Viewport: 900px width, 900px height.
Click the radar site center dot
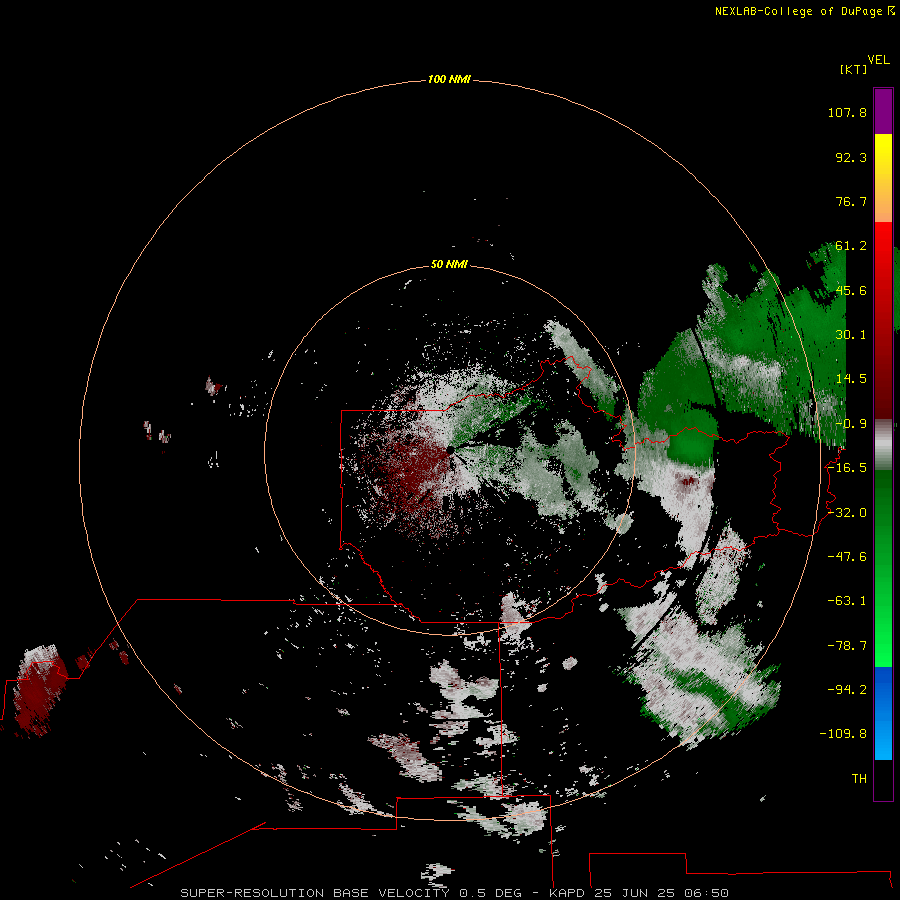click(x=451, y=451)
